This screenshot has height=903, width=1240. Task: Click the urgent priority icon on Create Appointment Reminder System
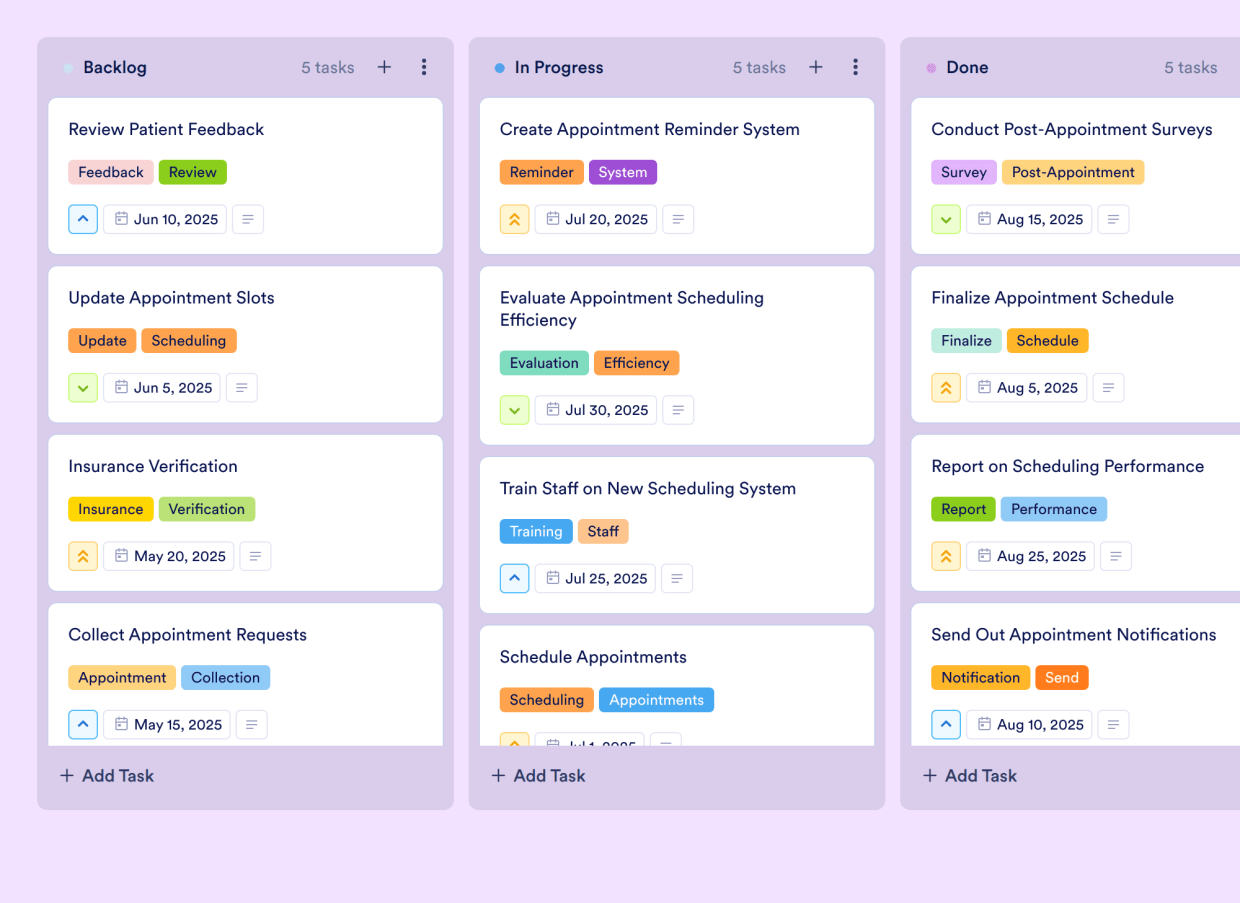coord(514,219)
